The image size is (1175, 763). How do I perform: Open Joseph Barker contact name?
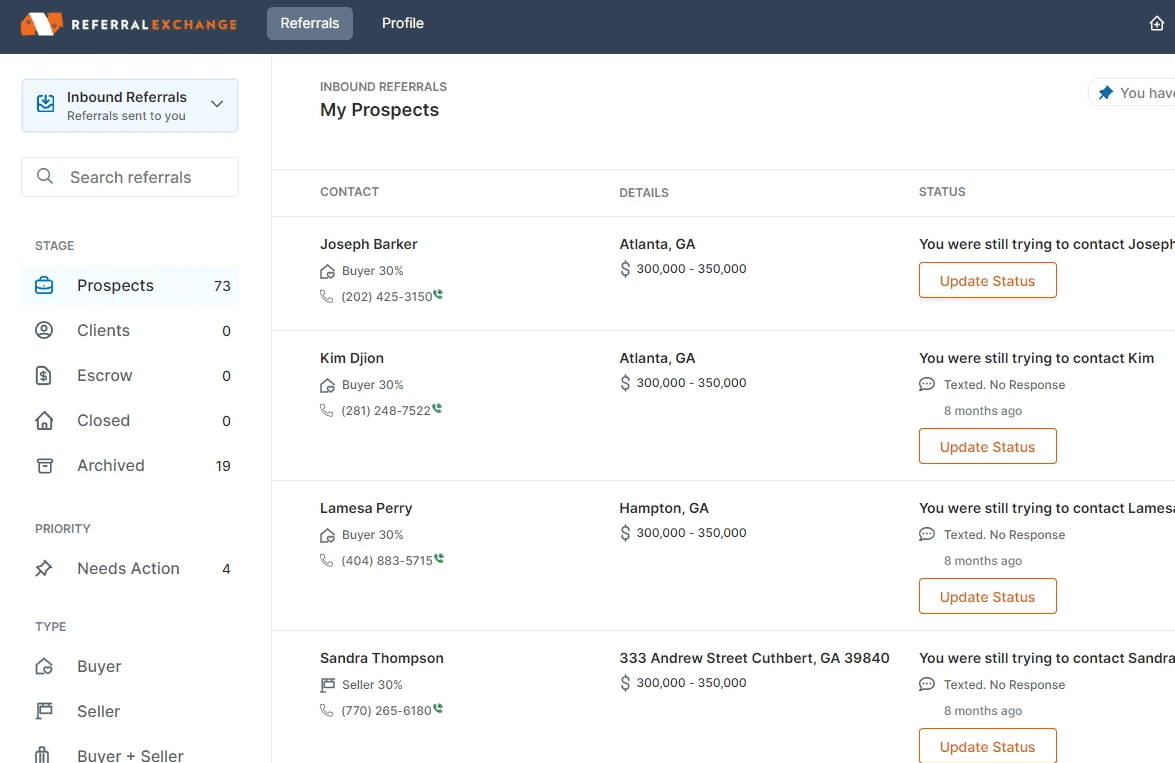pos(369,244)
